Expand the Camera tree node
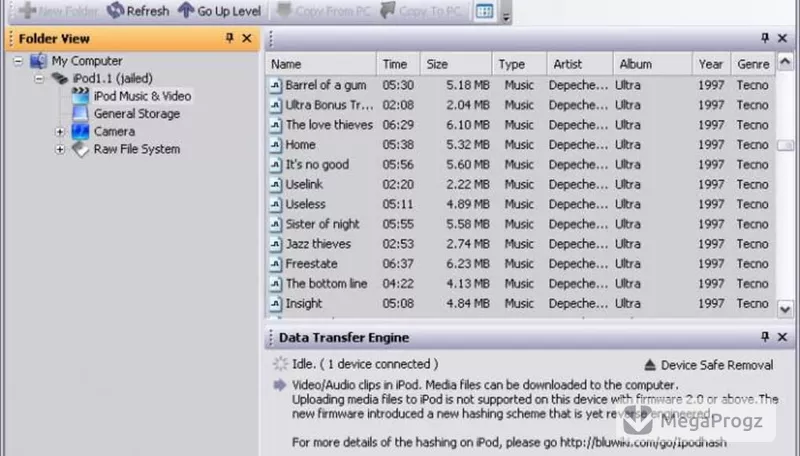800x456 pixels. pyautogui.click(x=60, y=132)
